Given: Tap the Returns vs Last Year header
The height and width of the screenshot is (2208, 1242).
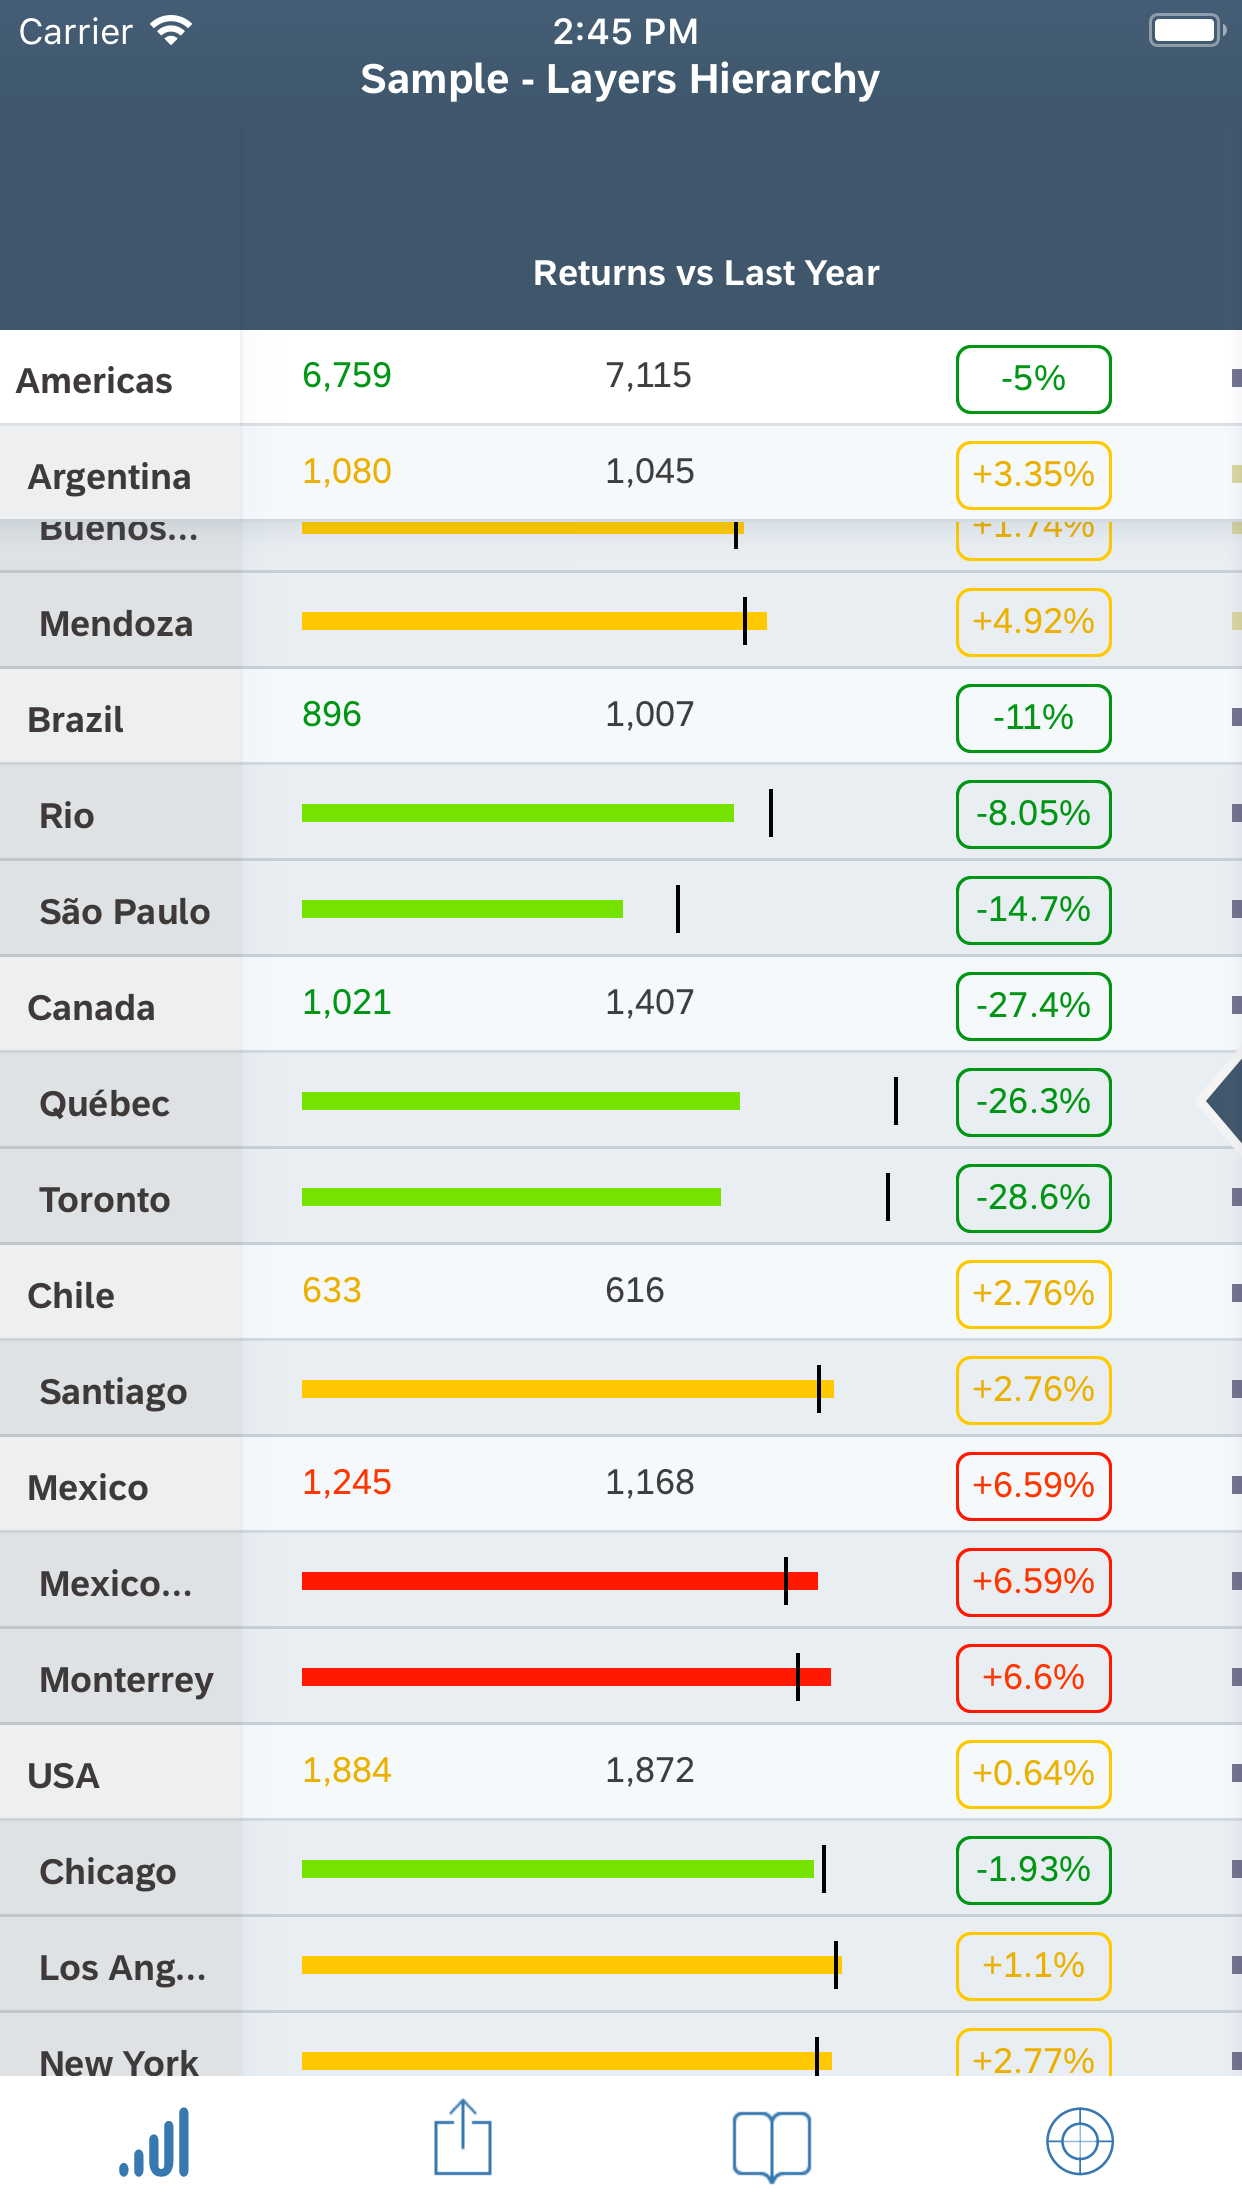Looking at the screenshot, I should pos(706,273).
